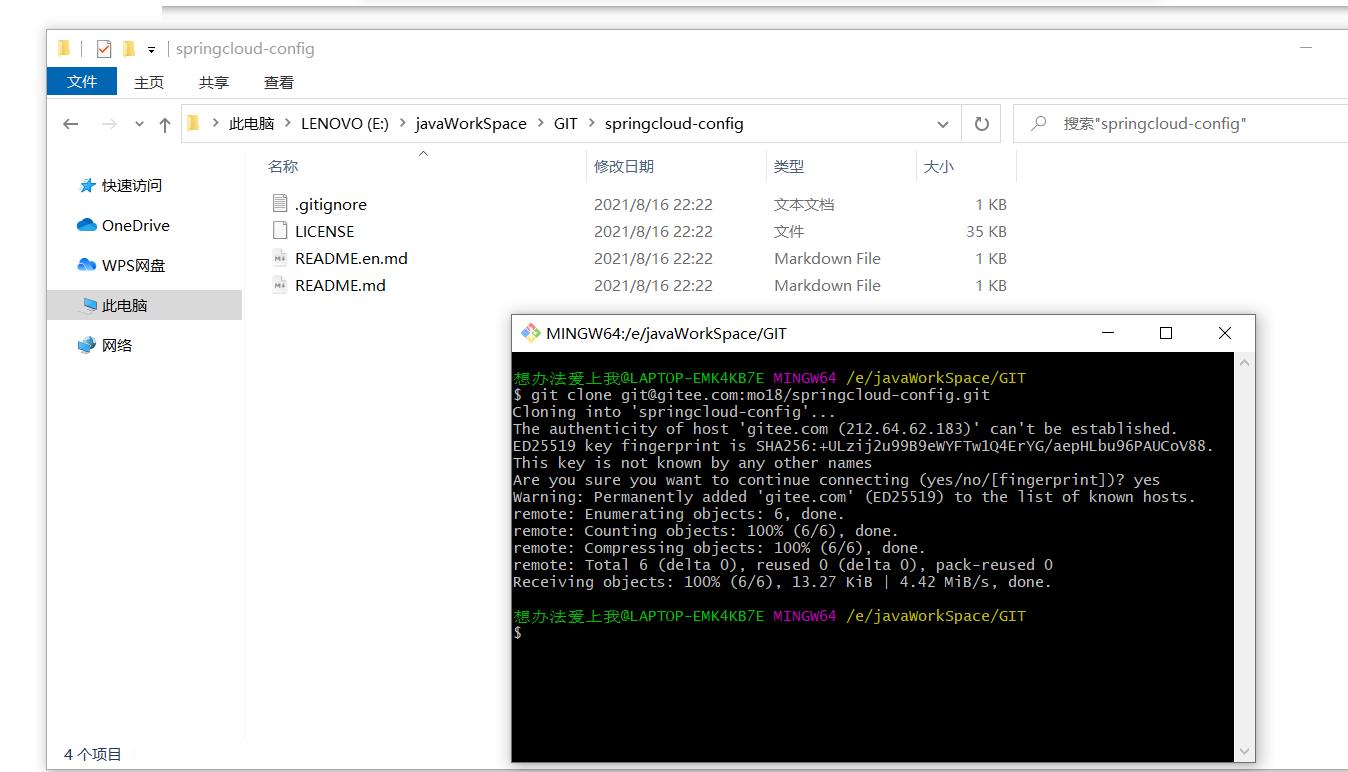This screenshot has height=772, width=1348.
Task: Expand chevron after javaWorkSpace in path
Action: click(x=540, y=124)
